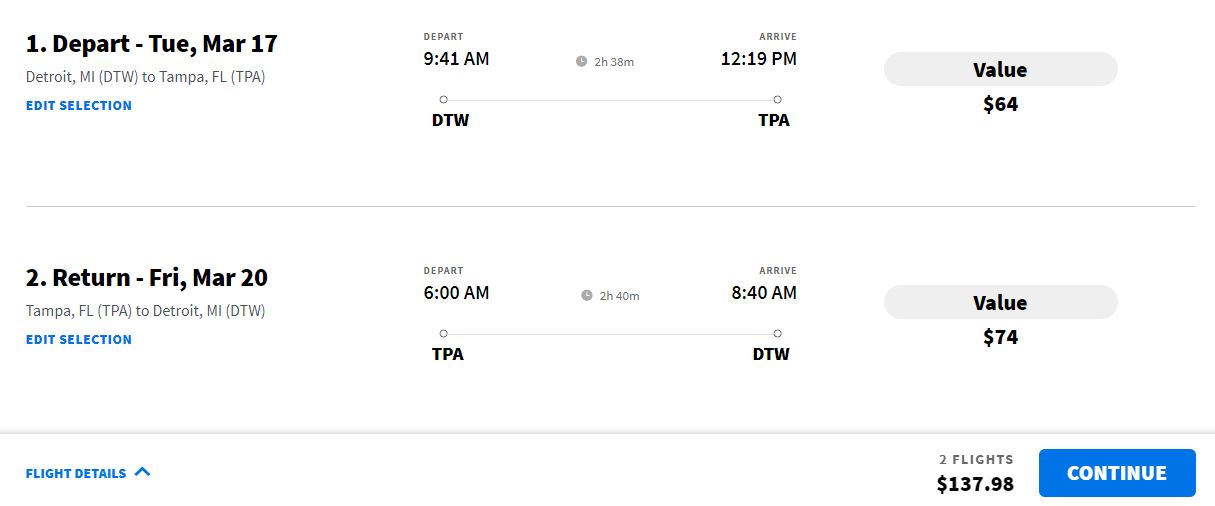Viewport: 1215px width, 506px height.
Task: Click the 12:19 PM arrival time
Action: click(x=759, y=59)
